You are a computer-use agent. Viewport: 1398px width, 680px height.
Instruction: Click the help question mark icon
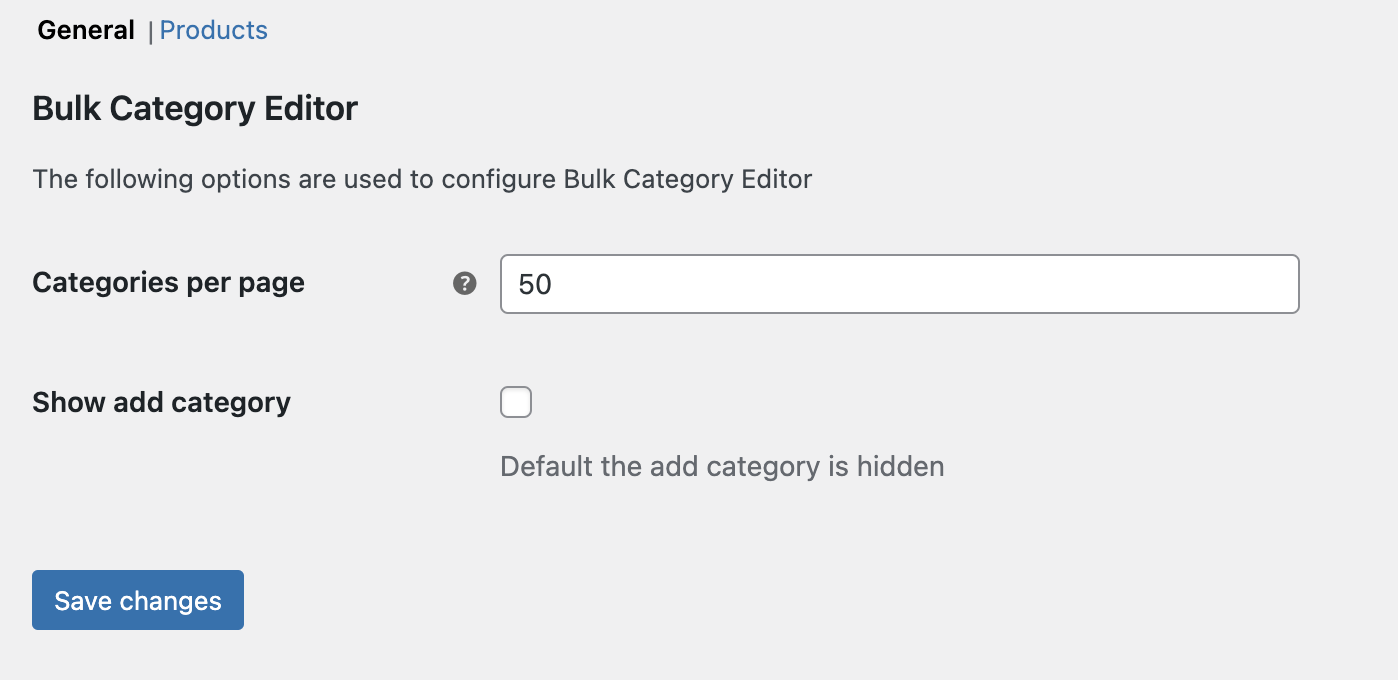coord(465,284)
